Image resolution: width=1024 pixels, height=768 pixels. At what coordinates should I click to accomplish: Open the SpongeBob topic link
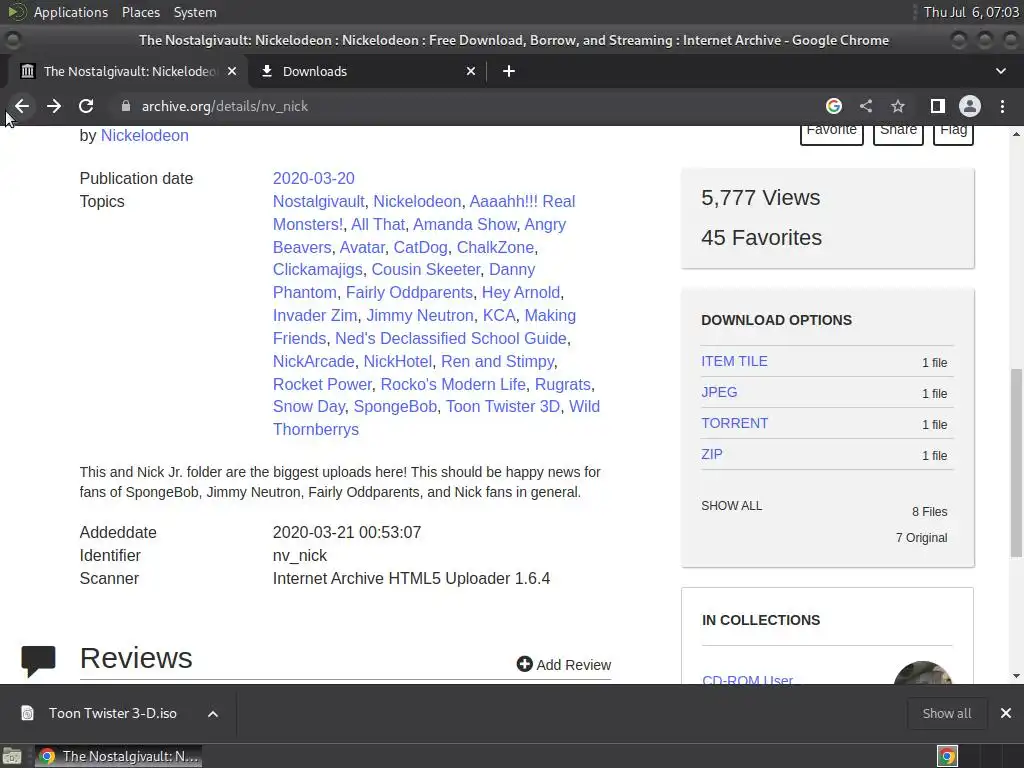pyautogui.click(x=395, y=406)
